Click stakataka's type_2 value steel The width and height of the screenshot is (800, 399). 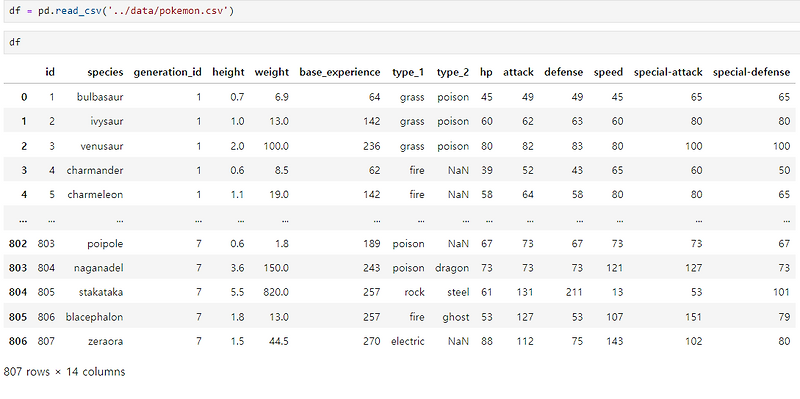[459, 292]
